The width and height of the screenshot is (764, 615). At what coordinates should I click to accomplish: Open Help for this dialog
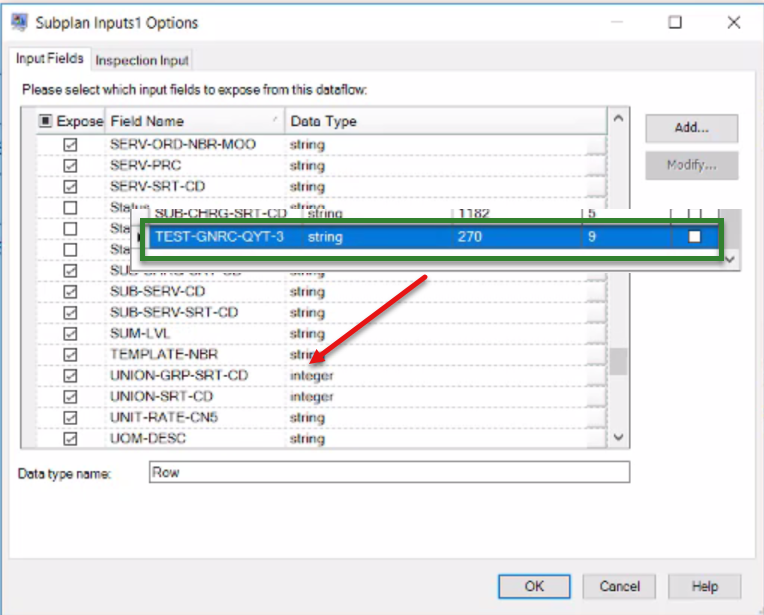705,586
